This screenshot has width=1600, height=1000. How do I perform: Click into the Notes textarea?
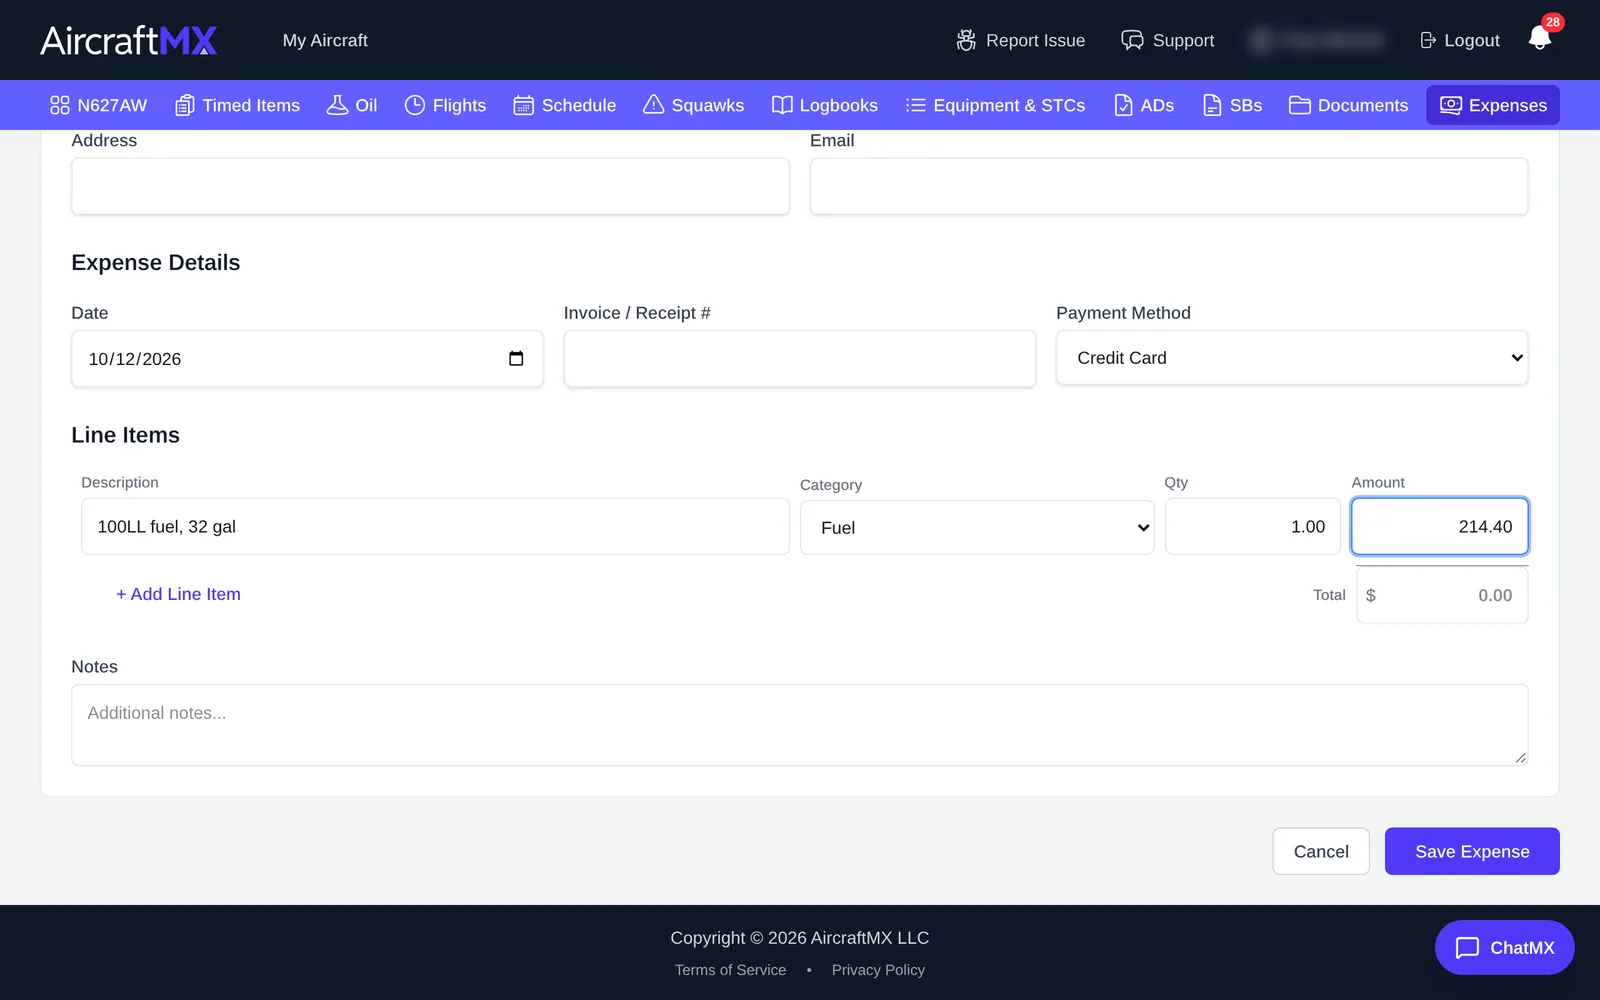800,725
